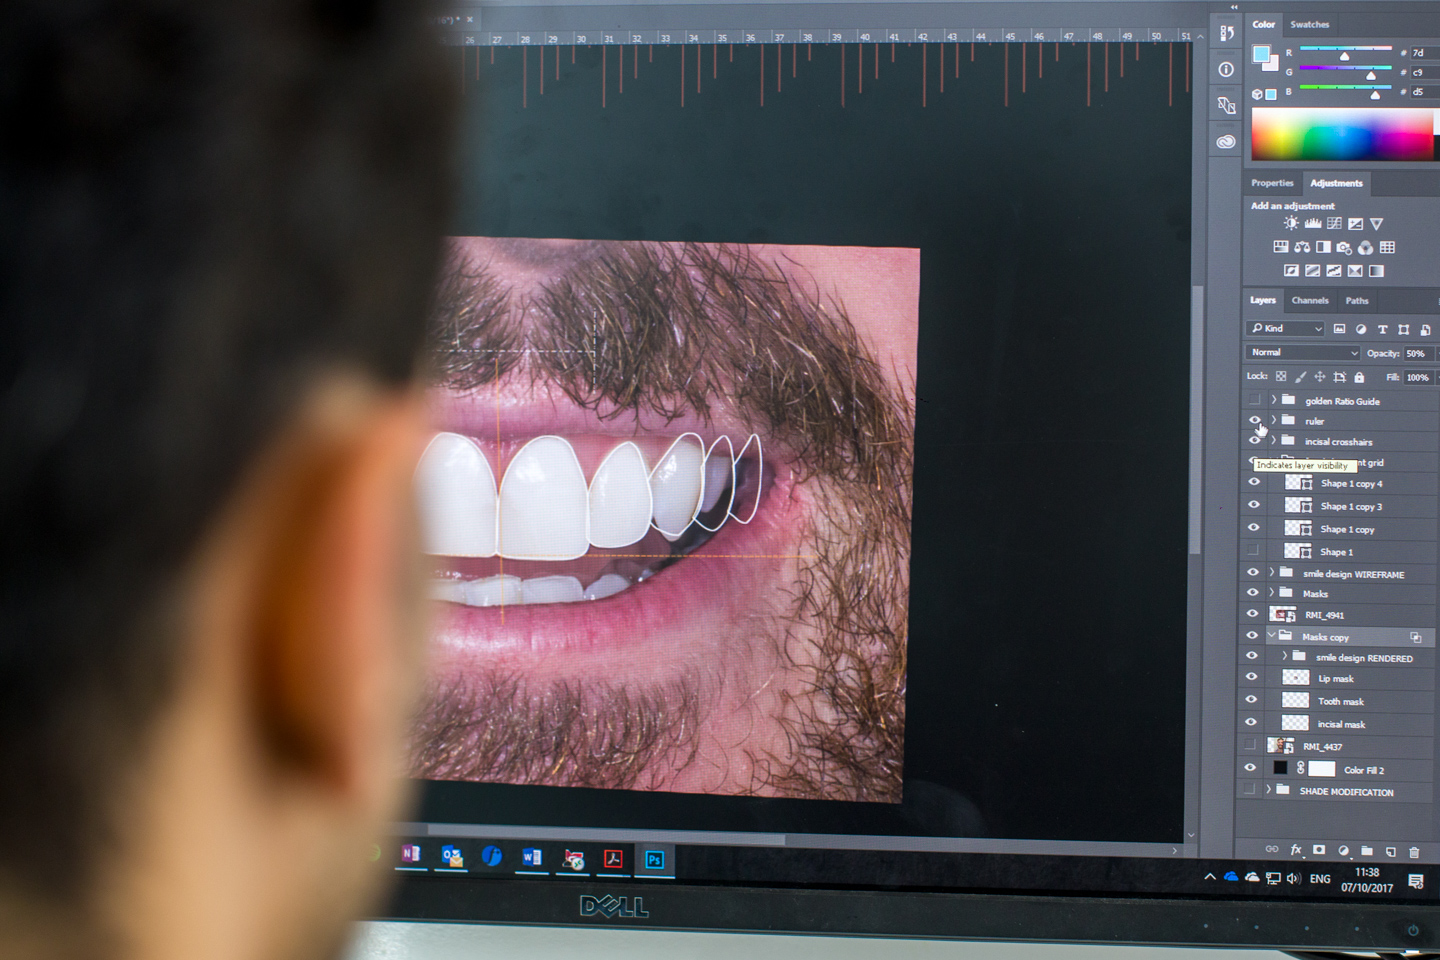1440x960 pixels.
Task: Add a Photo Filter adjustment
Action: [x=1344, y=247]
